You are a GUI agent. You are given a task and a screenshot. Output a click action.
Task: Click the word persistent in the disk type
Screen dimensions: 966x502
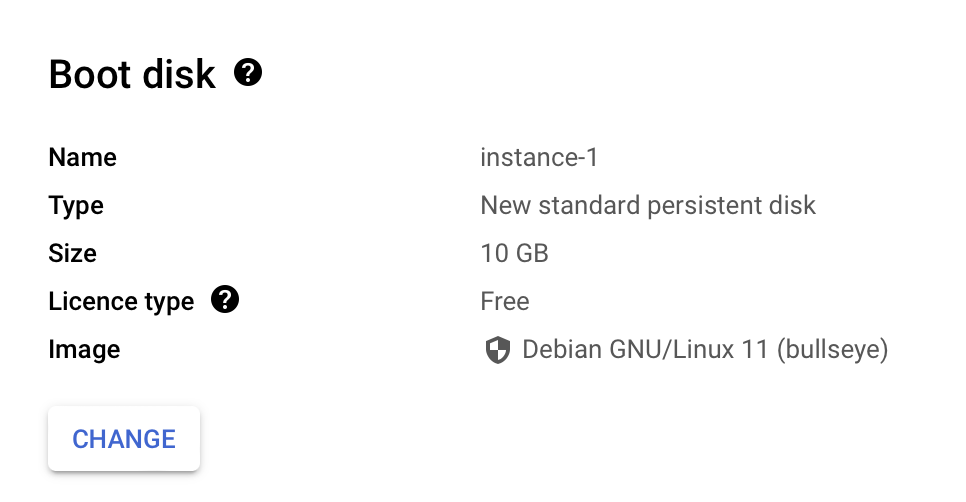coord(709,206)
